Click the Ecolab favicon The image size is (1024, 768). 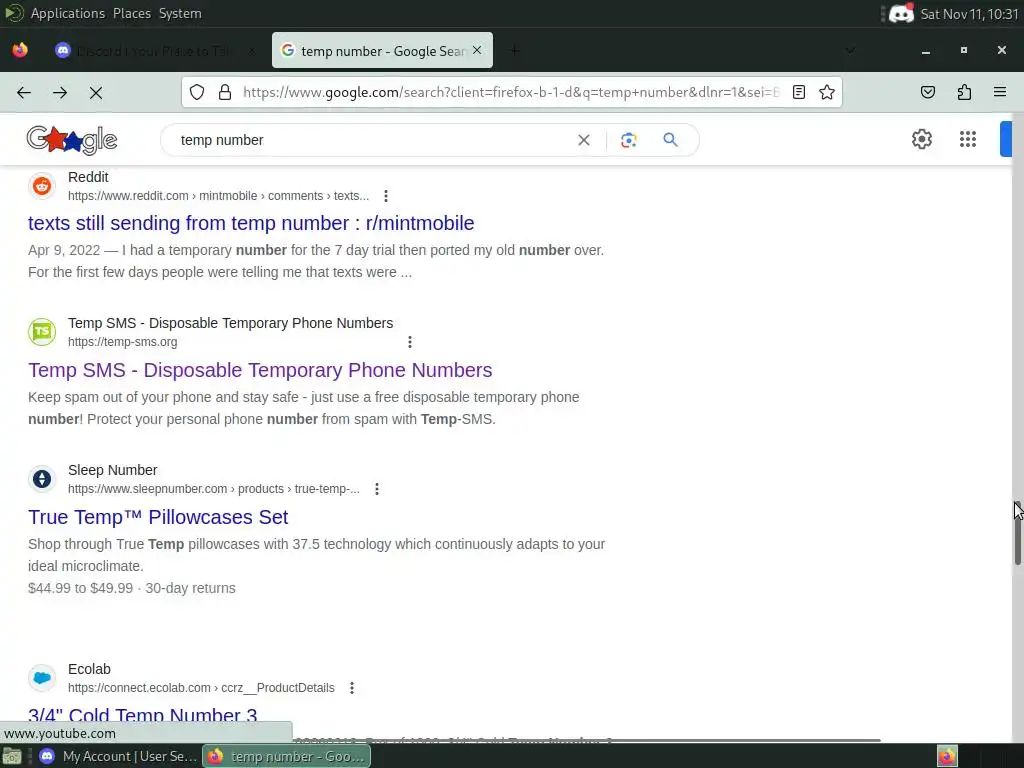pos(42,678)
